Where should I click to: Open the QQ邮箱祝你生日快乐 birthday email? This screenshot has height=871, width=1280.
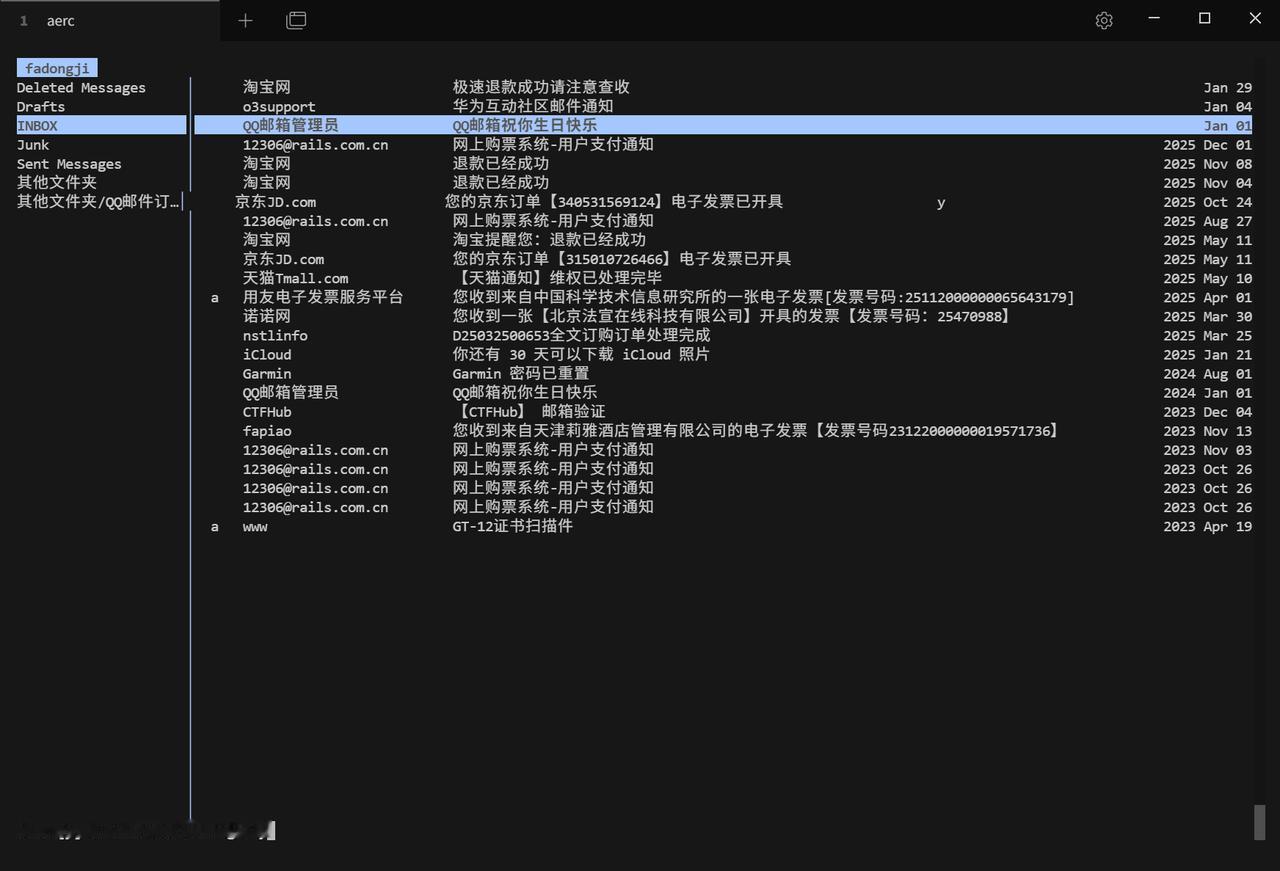(x=523, y=125)
